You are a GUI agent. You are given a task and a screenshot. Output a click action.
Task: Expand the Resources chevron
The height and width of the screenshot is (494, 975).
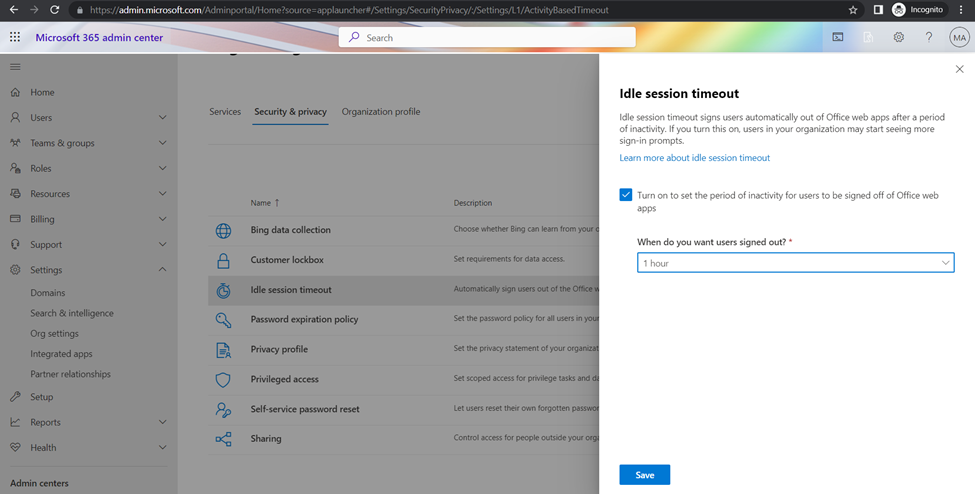point(162,193)
